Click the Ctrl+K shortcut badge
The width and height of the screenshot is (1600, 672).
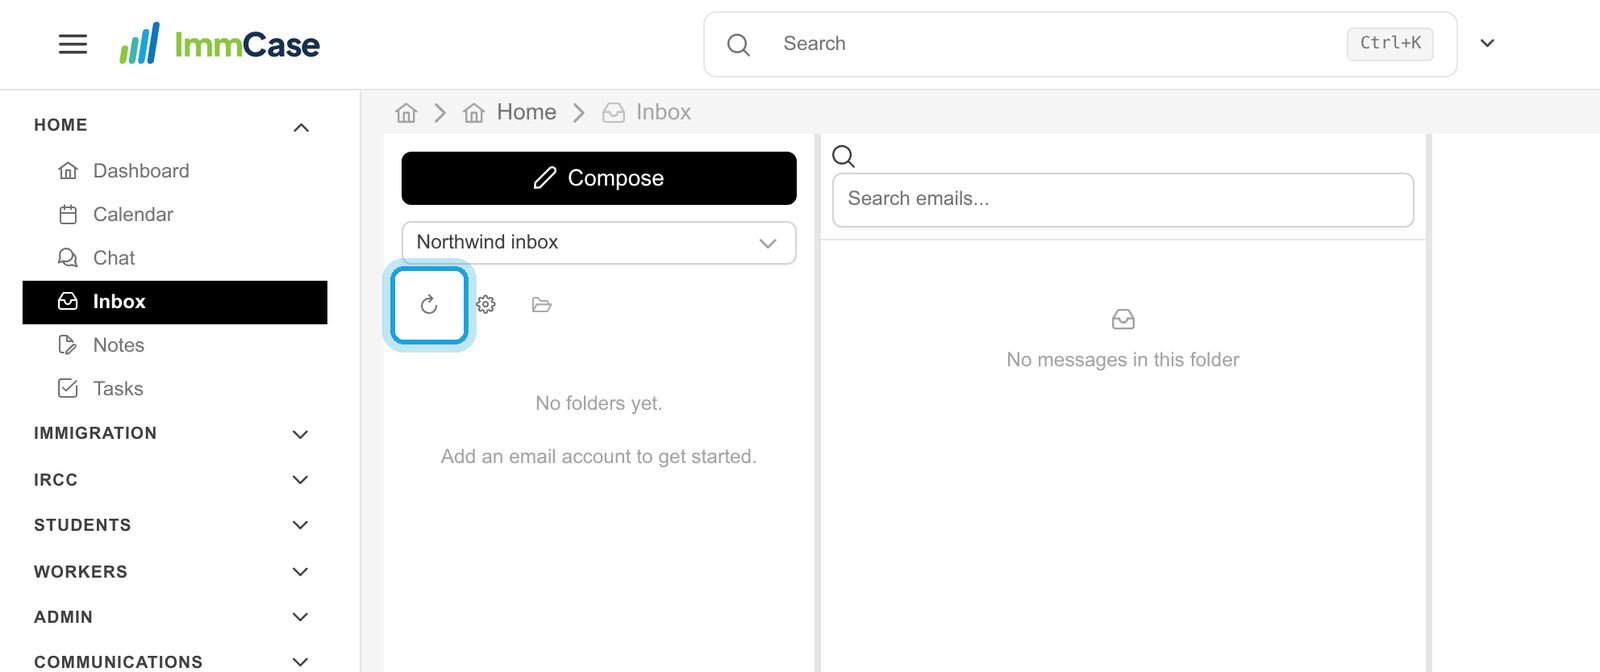[x=1390, y=43]
